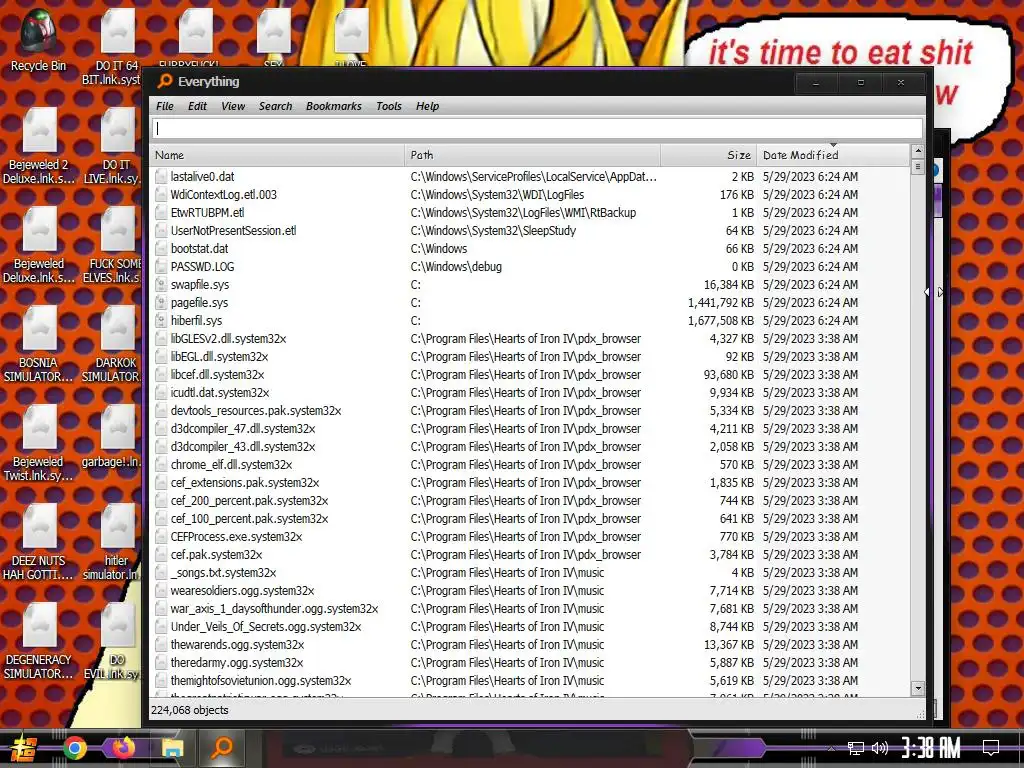This screenshot has height=768, width=1024.
Task: Open DEGENERACY SIMULATOR desktop shortcut
Action: [39, 641]
